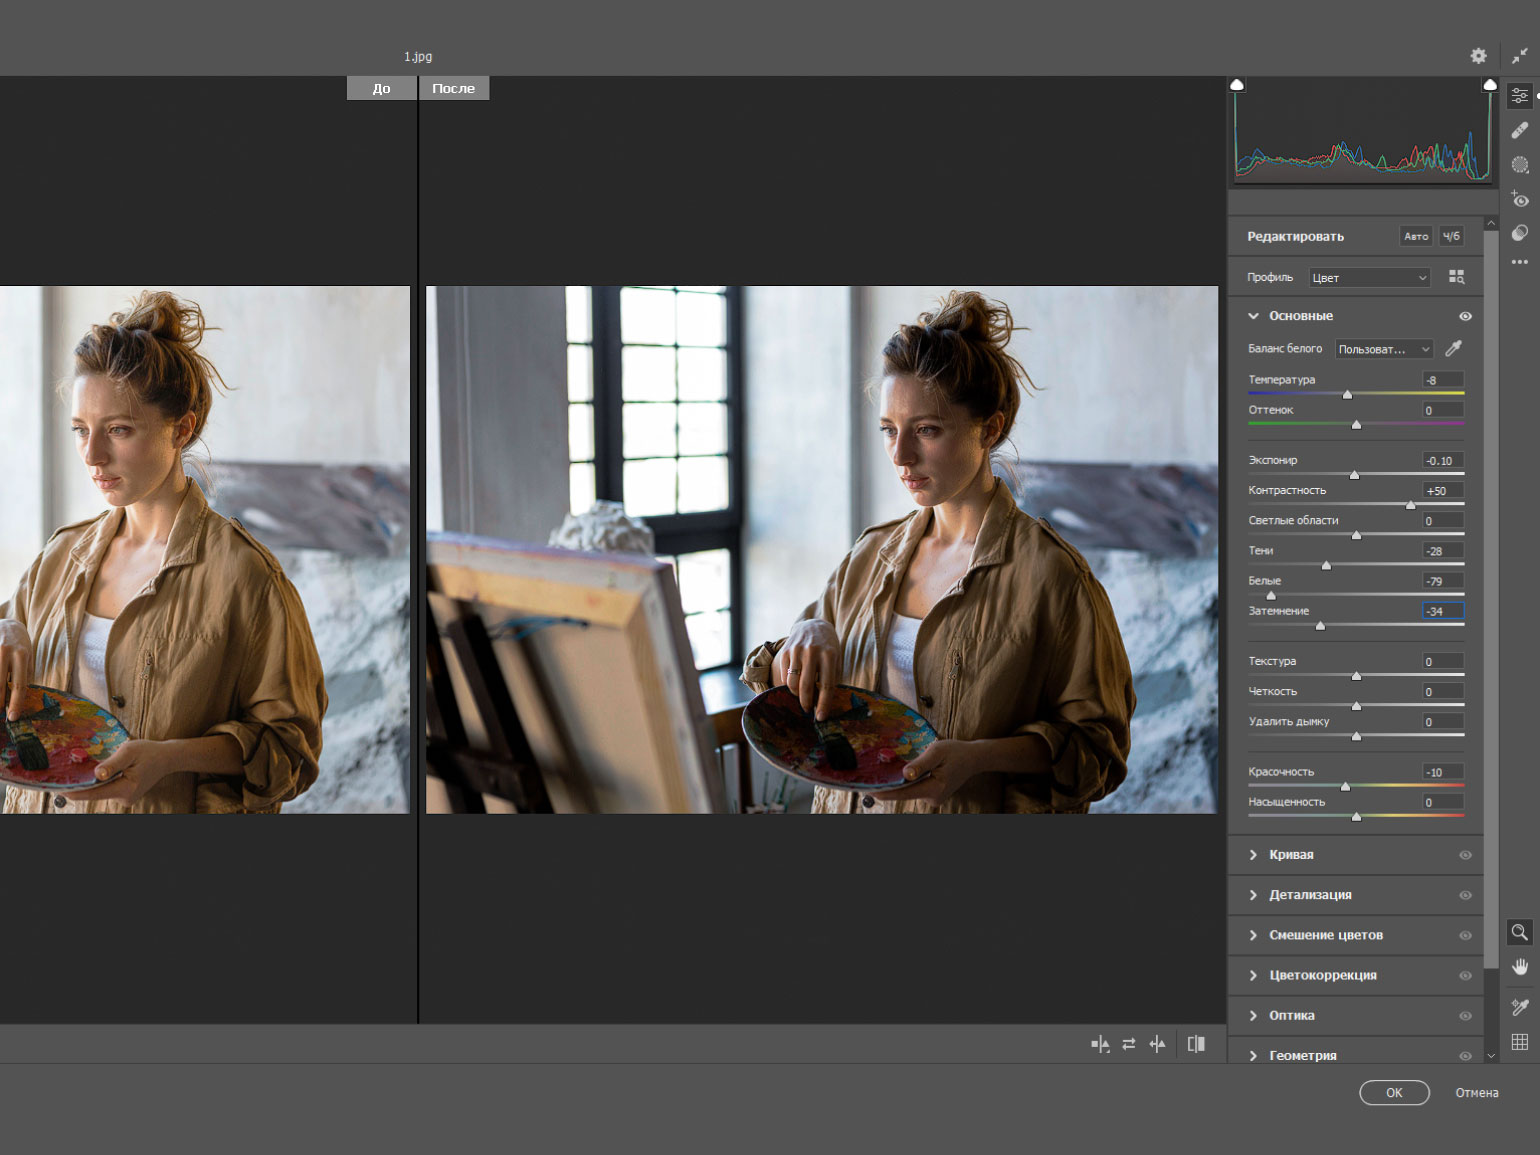Select the healing brush tool
The height and width of the screenshot is (1155, 1540).
coord(1519,130)
